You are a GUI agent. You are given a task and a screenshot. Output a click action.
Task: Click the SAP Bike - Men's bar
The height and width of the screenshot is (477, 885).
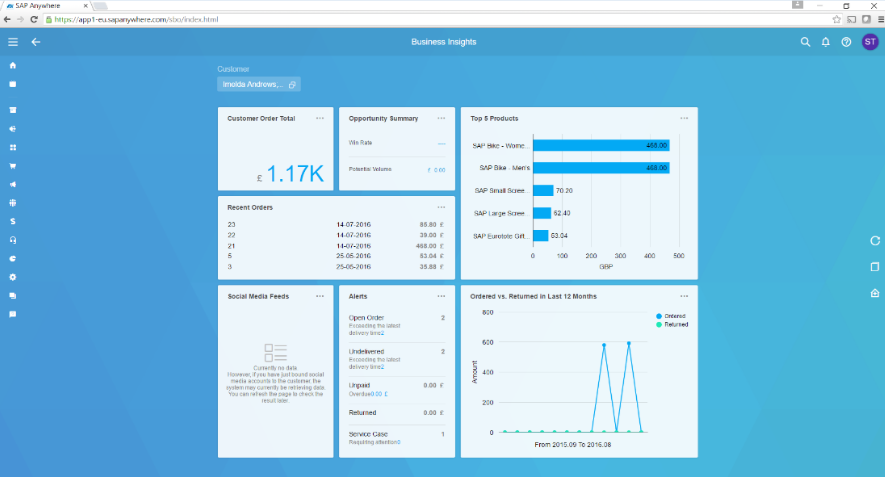[x=600, y=168]
